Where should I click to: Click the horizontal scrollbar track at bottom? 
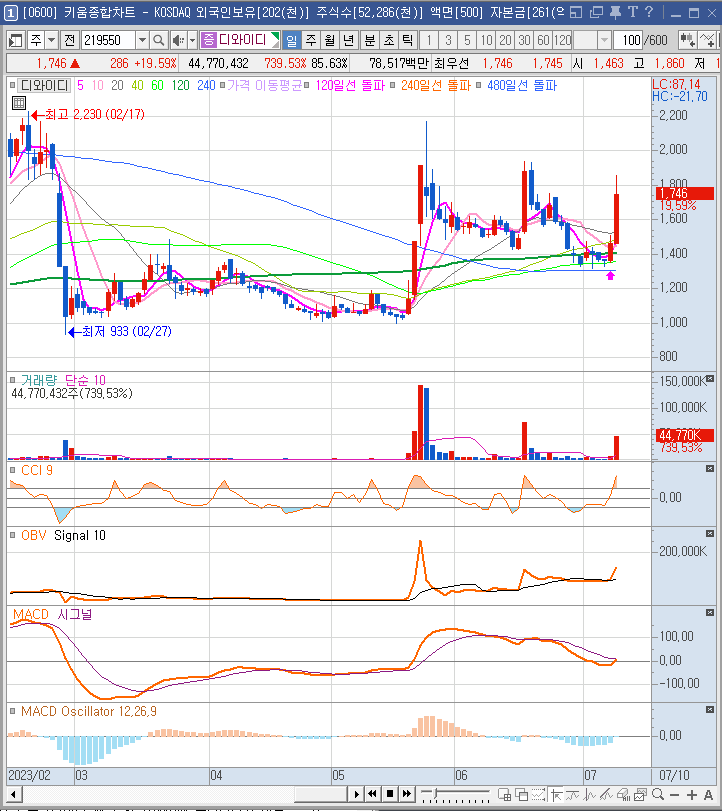[x=185, y=794]
